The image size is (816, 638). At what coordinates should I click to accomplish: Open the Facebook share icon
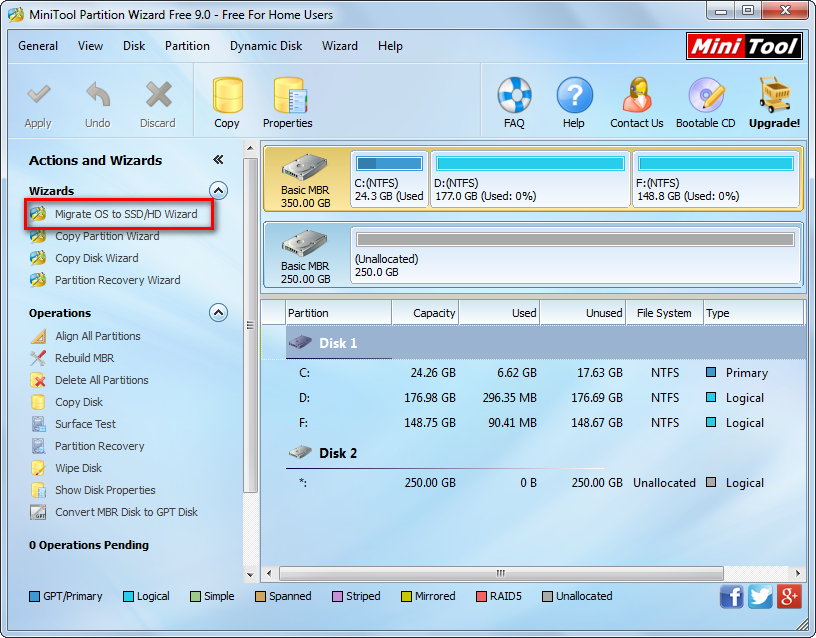point(732,596)
